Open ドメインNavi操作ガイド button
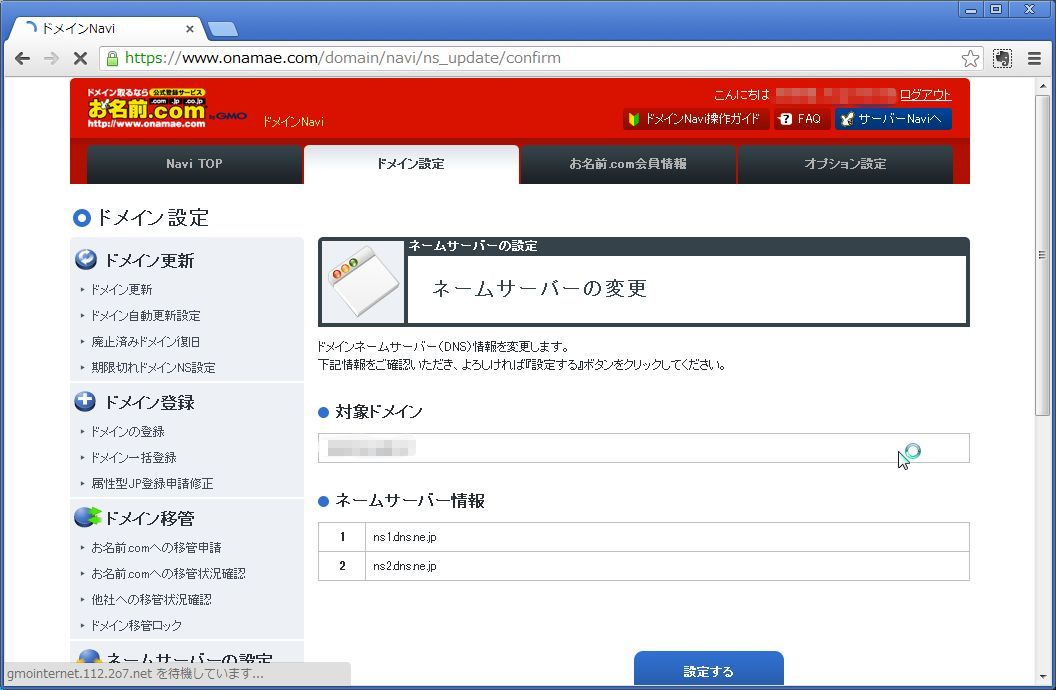Viewport: 1056px width, 690px height. coord(695,119)
